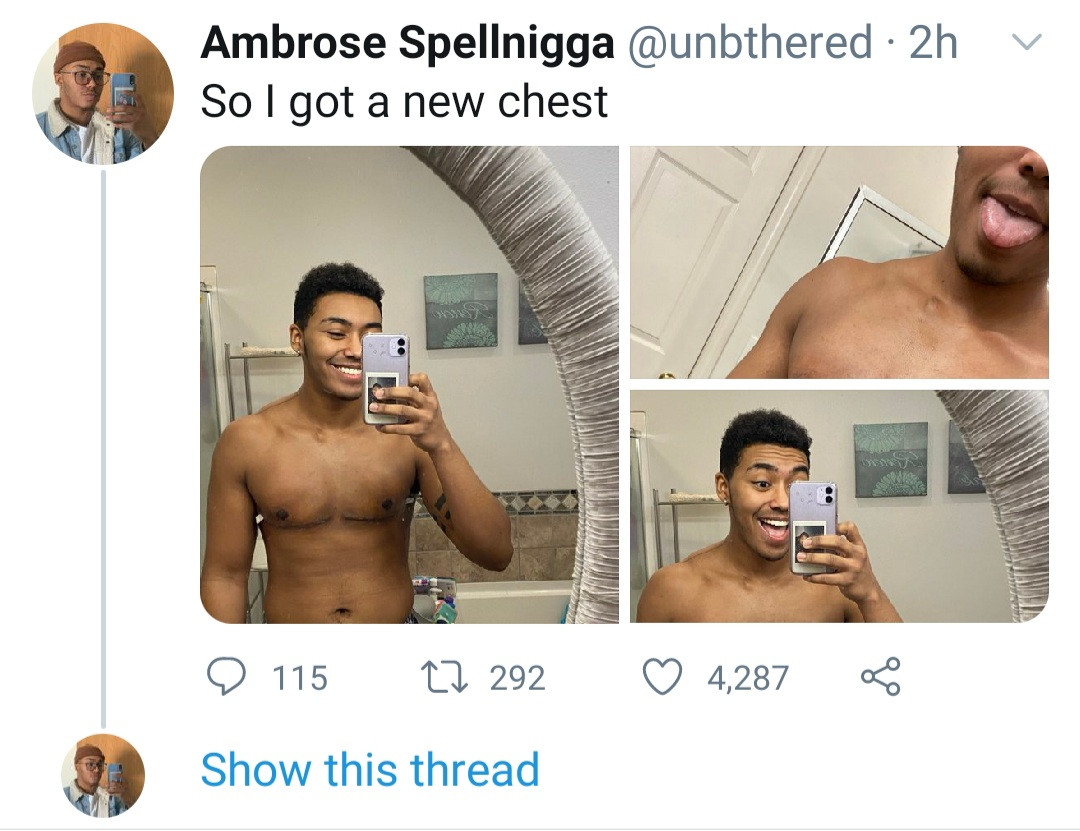The image size is (1080, 831).
Task: Click the vertical thread line connecting the avatars
Action: pyautogui.click(x=103, y=450)
